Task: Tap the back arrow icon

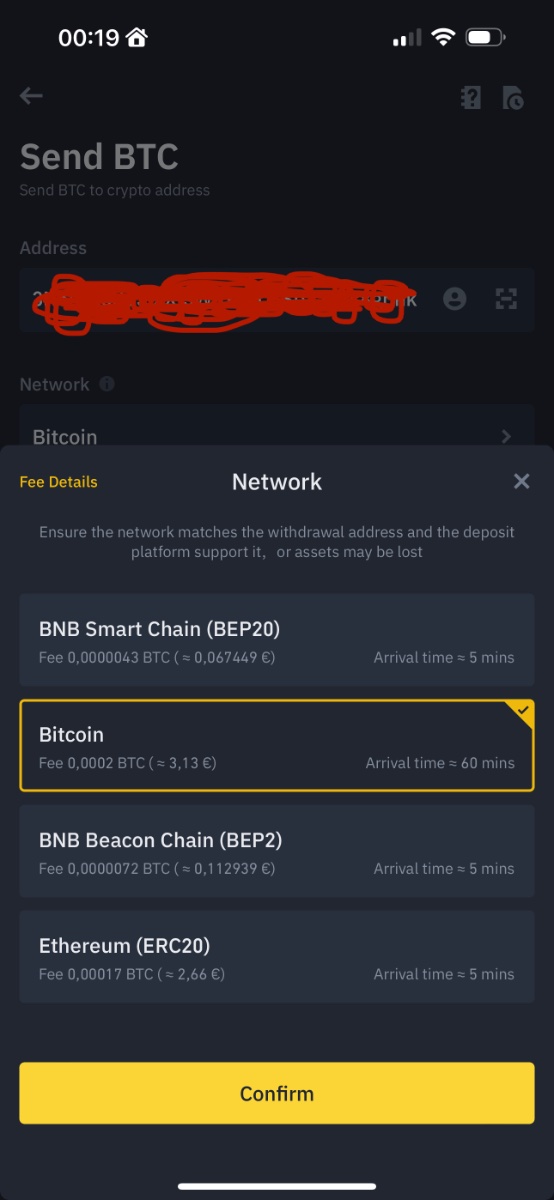Action: pyautogui.click(x=31, y=96)
